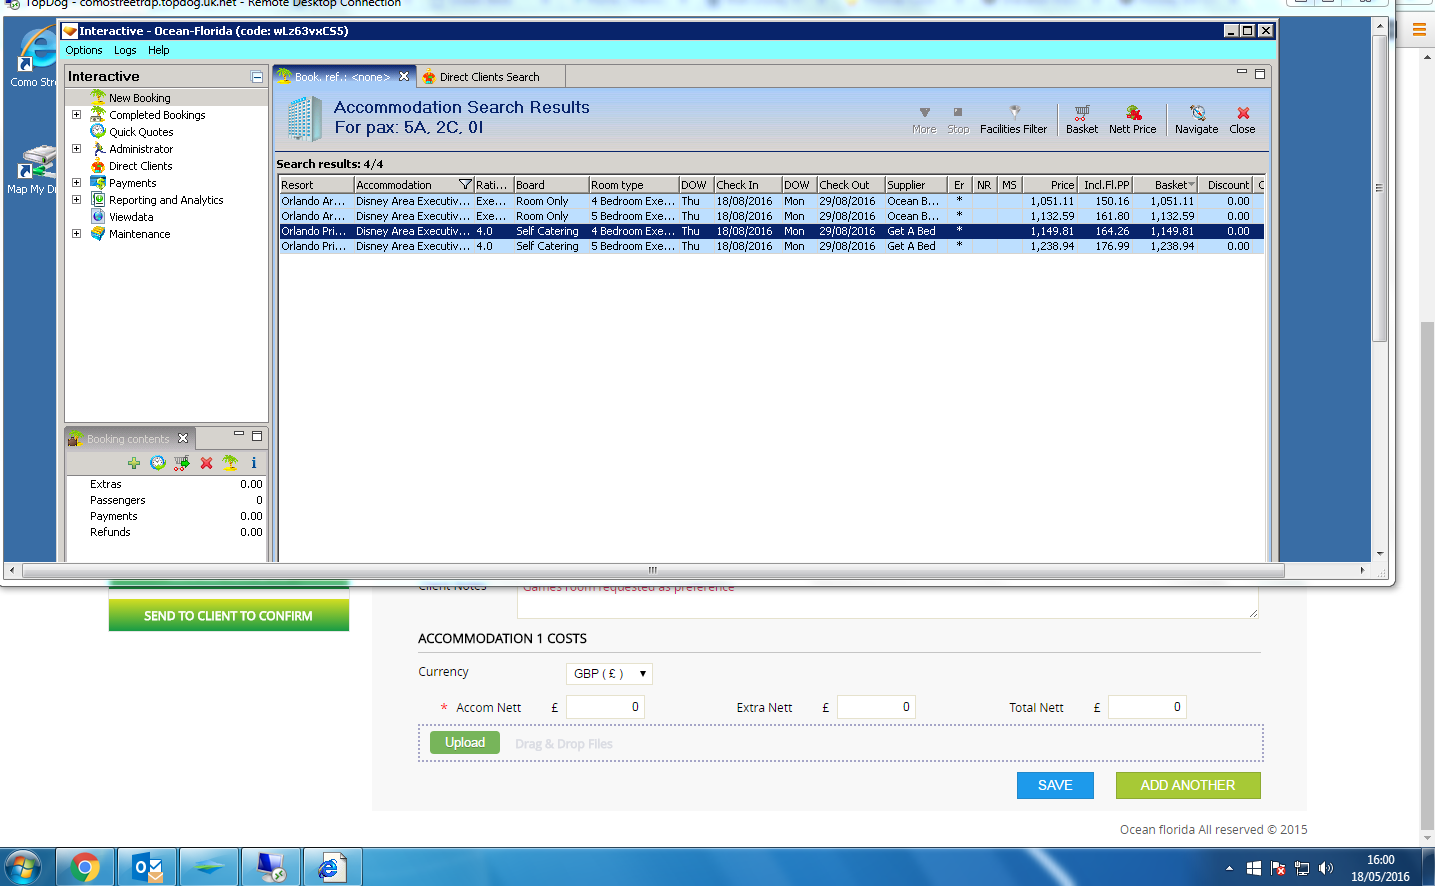Viewport: 1435px width, 886px height.
Task: Click the Stop search icon
Action: (958, 120)
